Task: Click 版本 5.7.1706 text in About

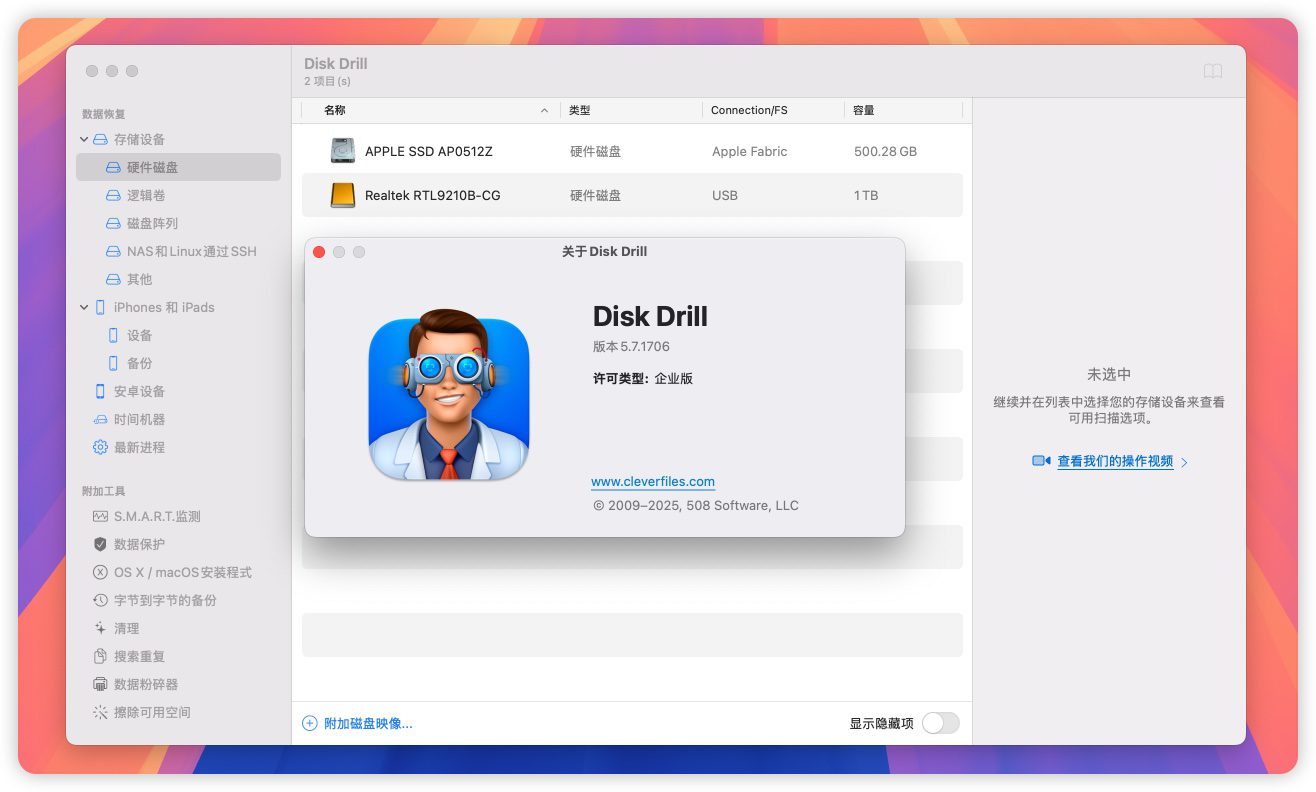Action: coord(631,346)
